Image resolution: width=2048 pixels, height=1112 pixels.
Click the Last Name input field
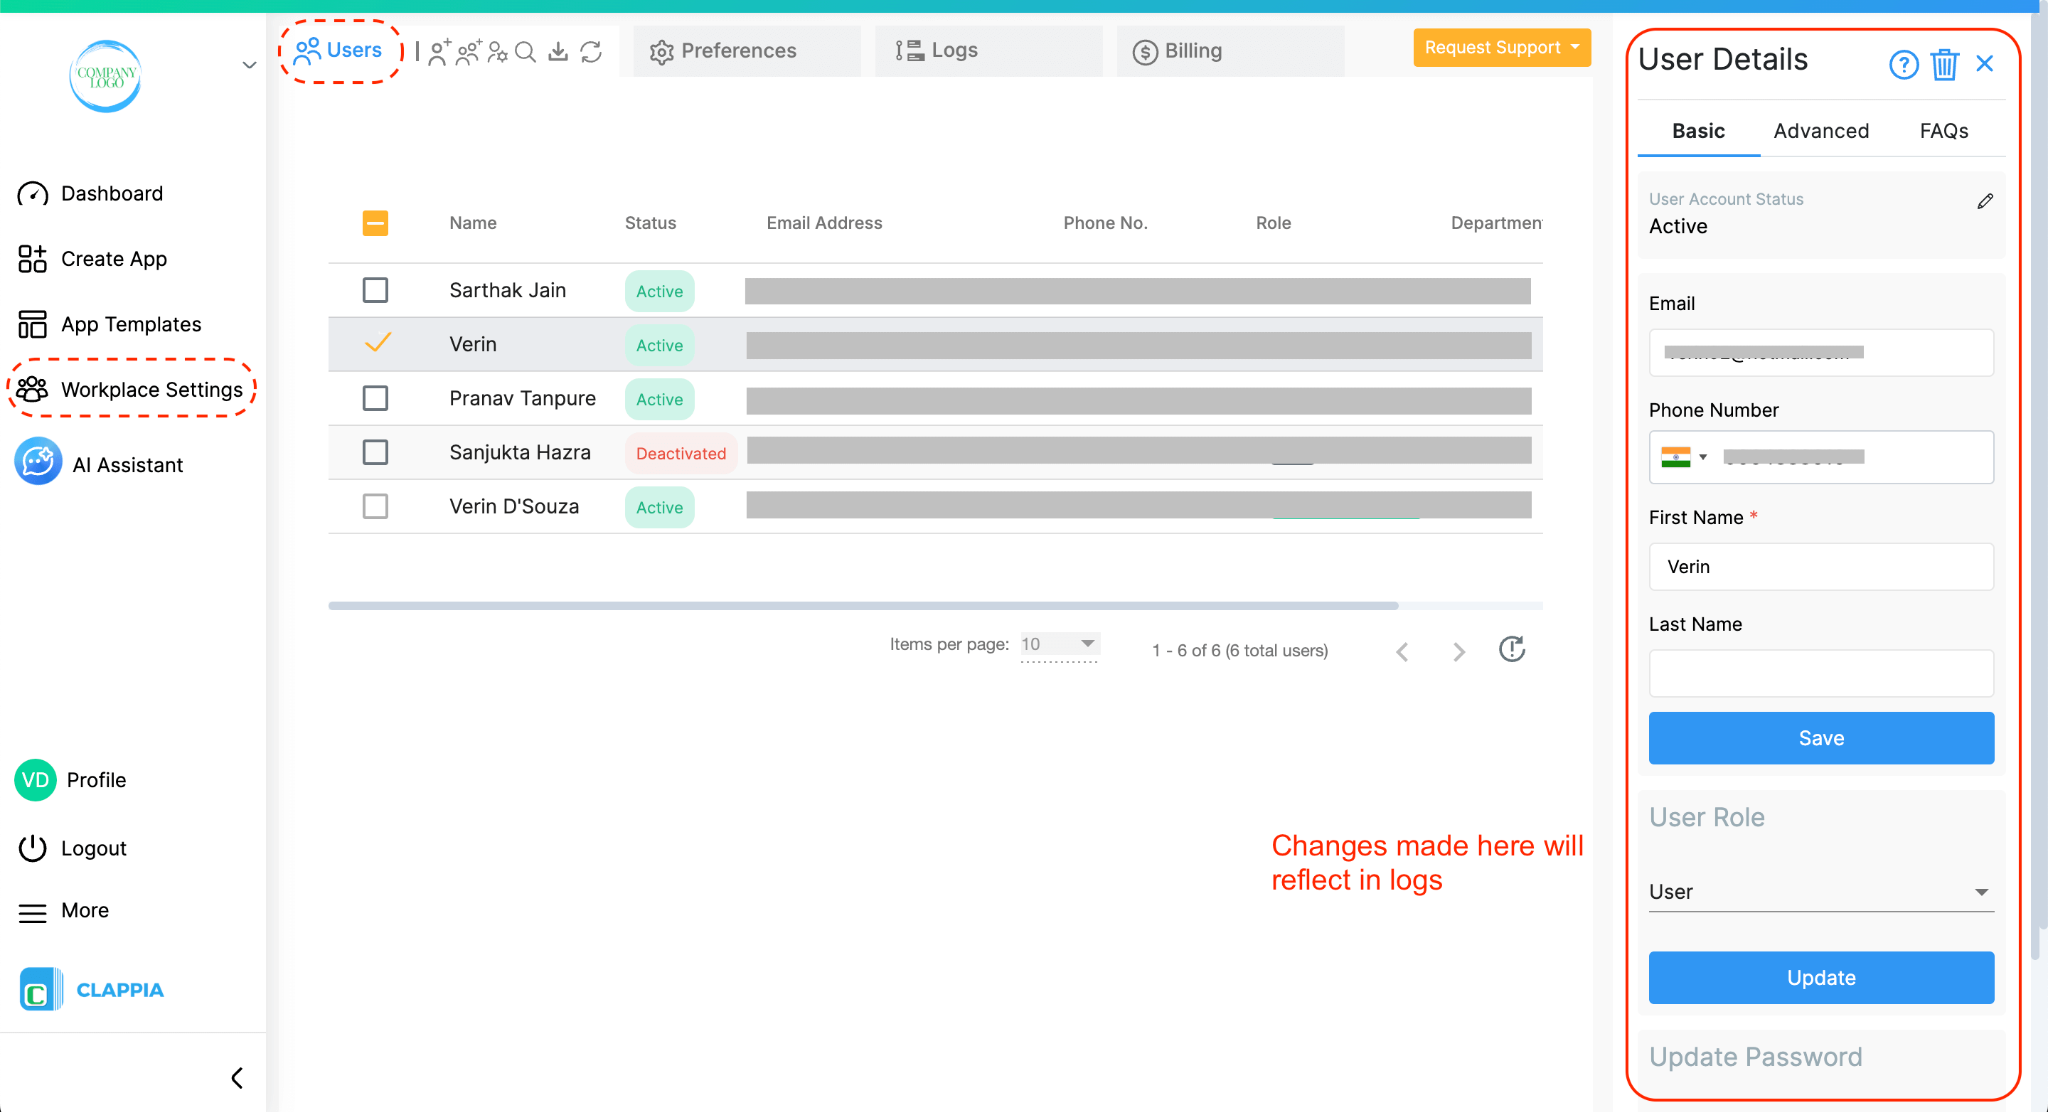1820,673
